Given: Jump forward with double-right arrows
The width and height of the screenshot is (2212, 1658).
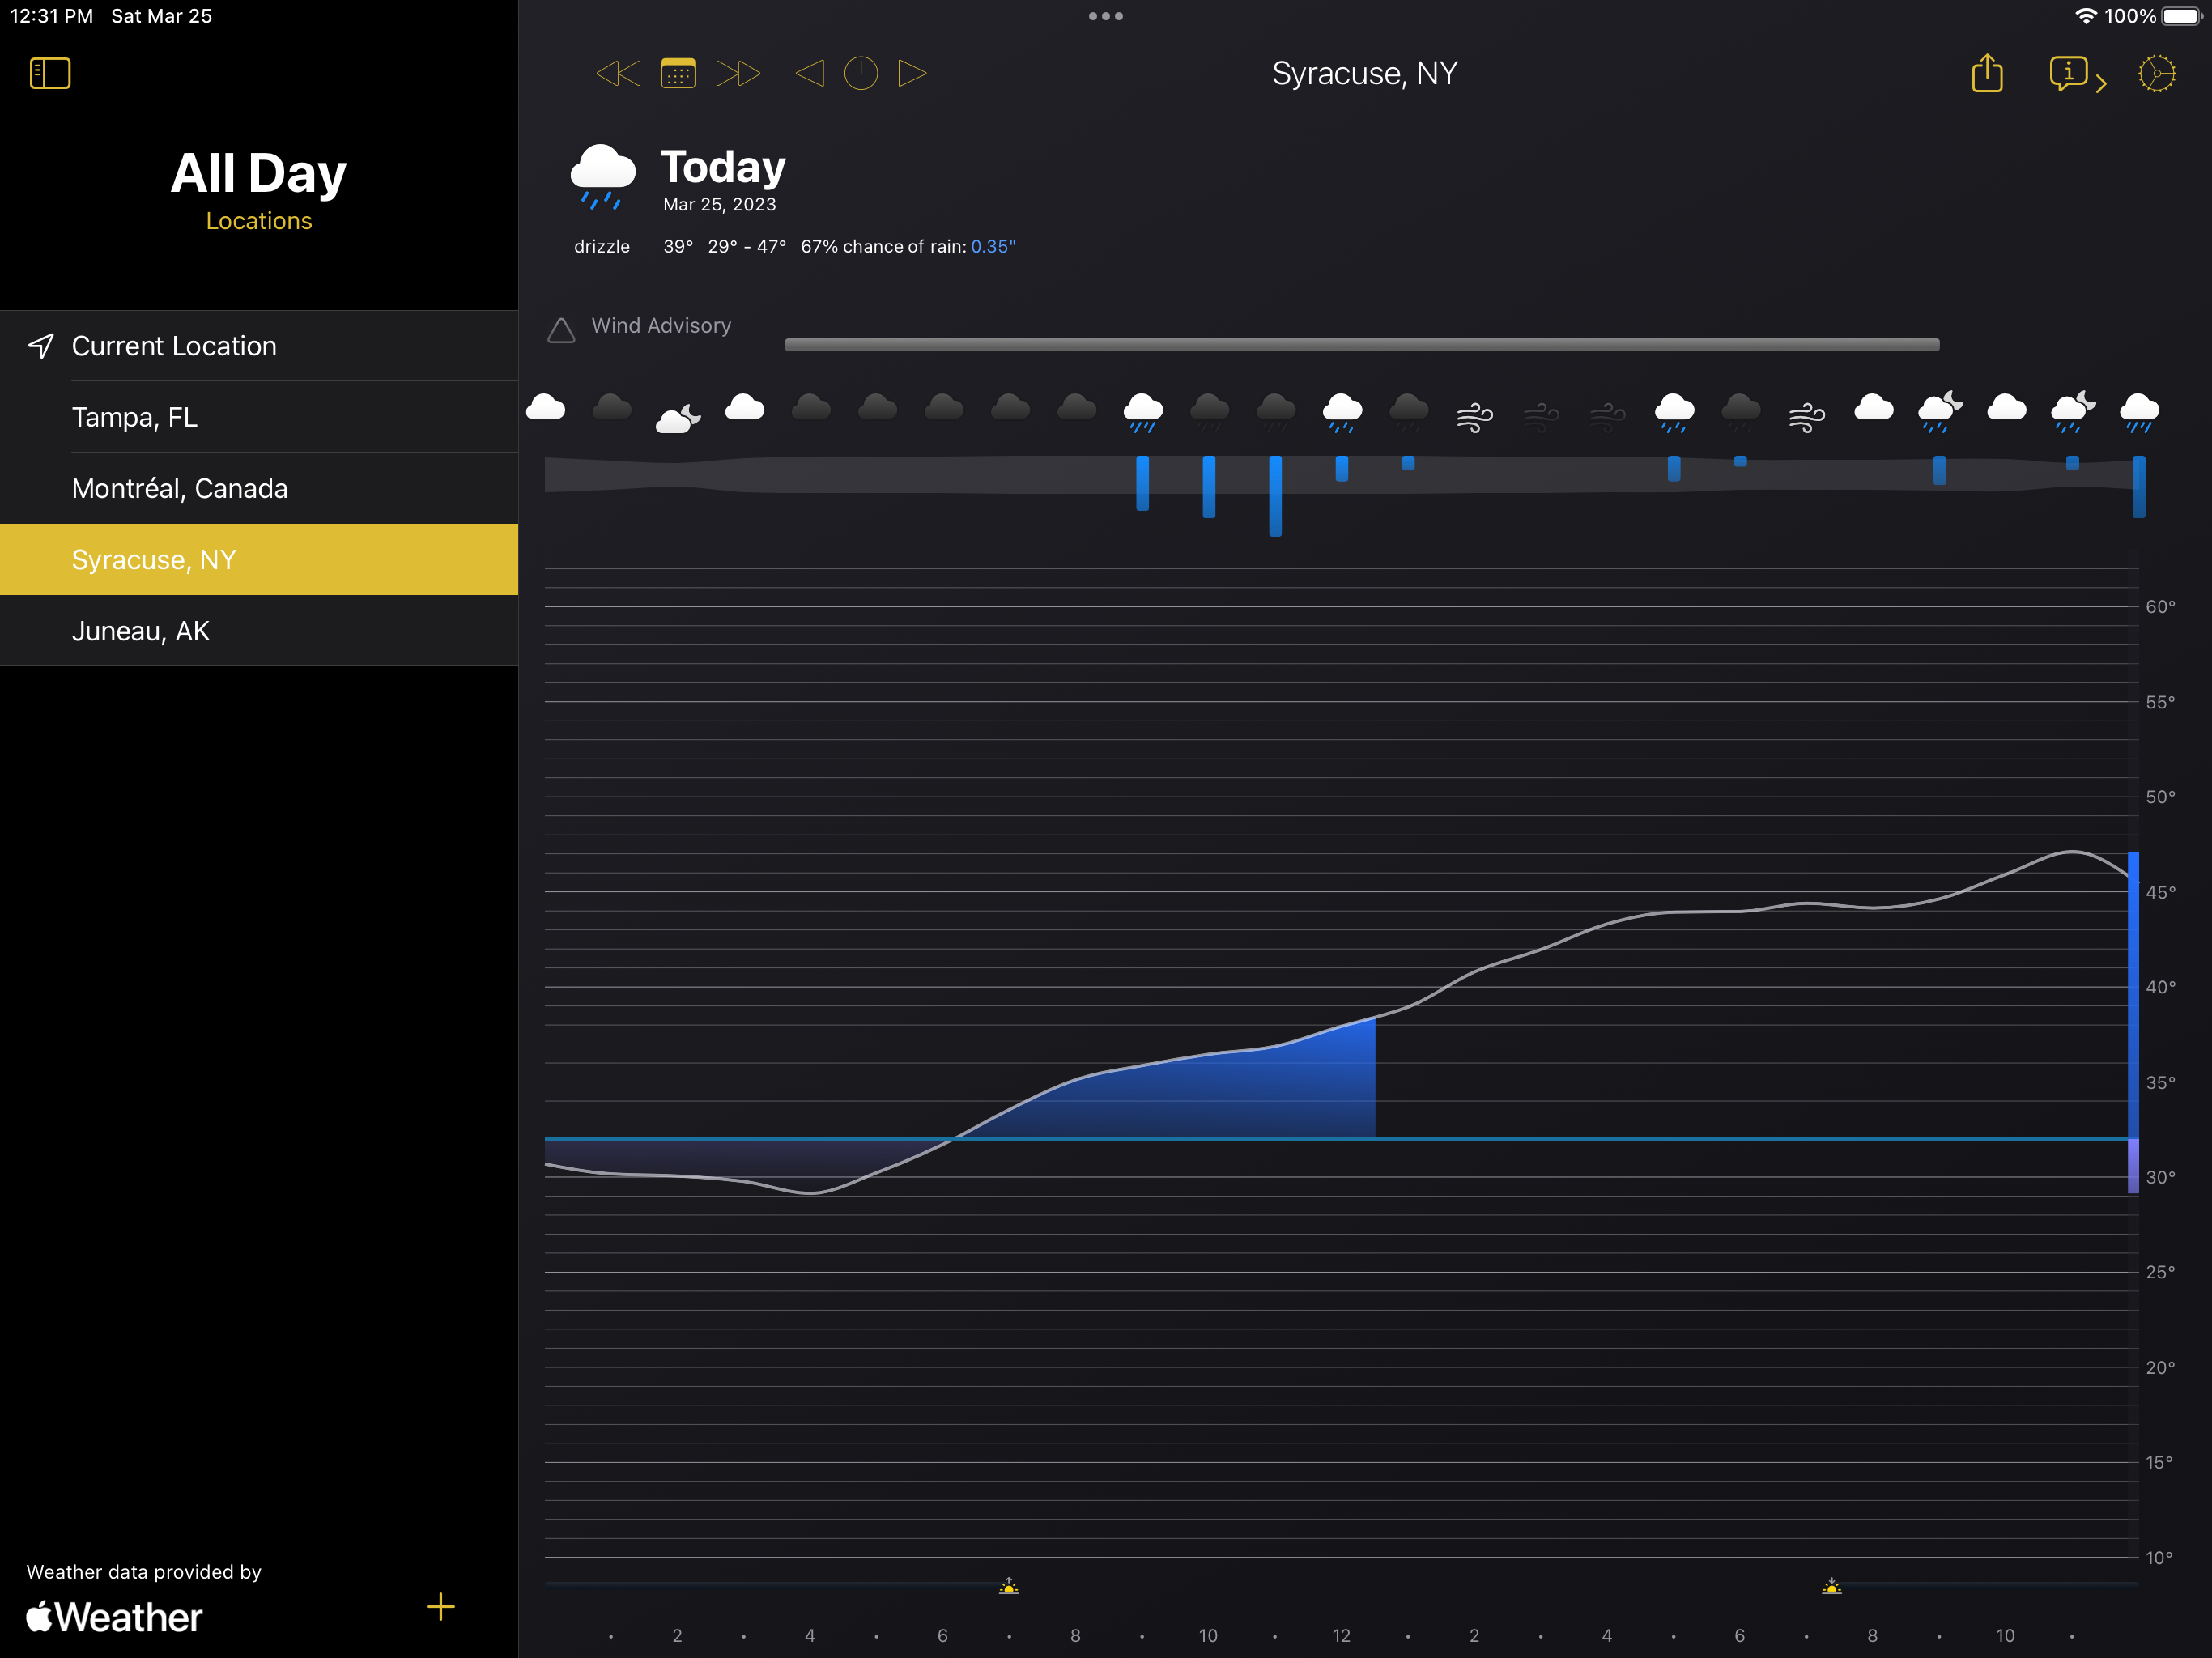Looking at the screenshot, I should tap(738, 73).
